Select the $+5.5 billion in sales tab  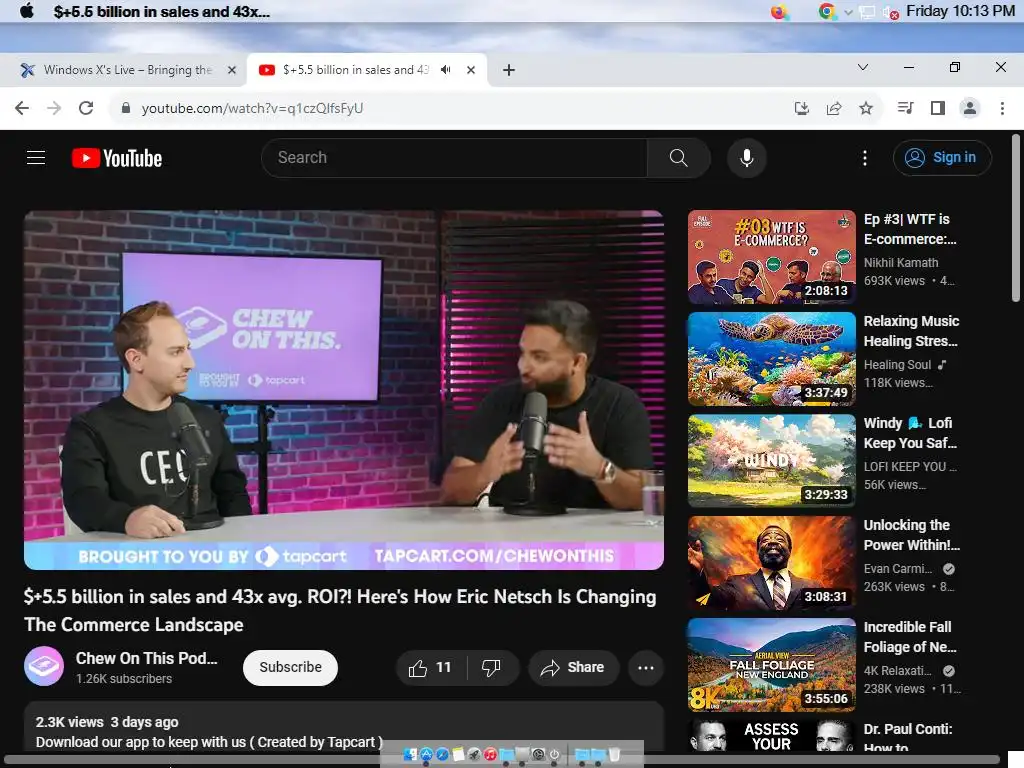(356, 70)
